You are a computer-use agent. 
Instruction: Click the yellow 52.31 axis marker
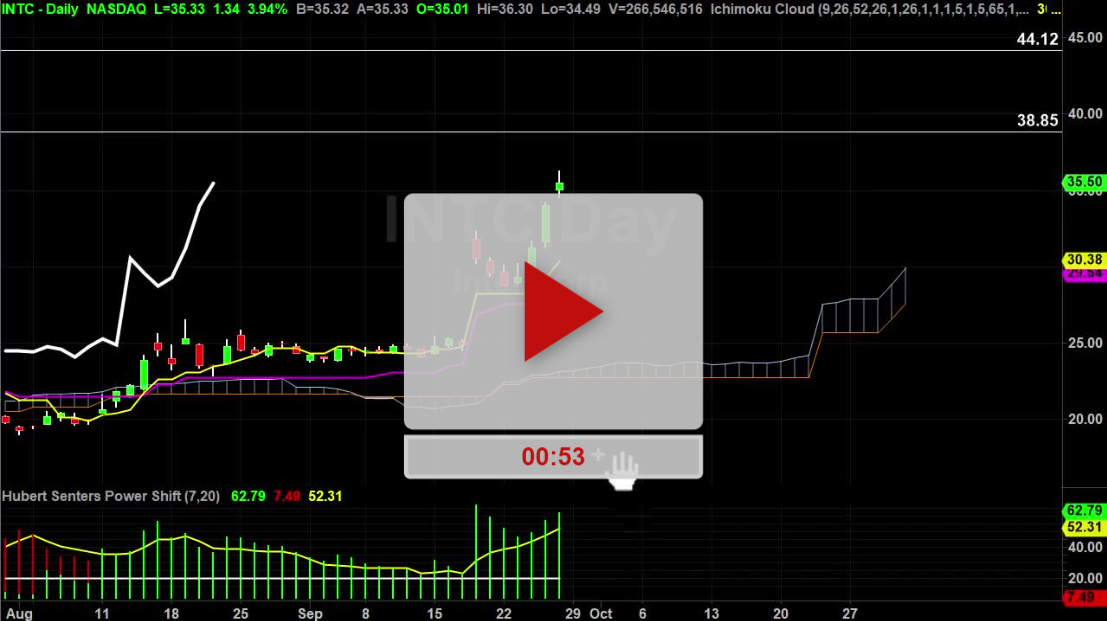point(1083,527)
